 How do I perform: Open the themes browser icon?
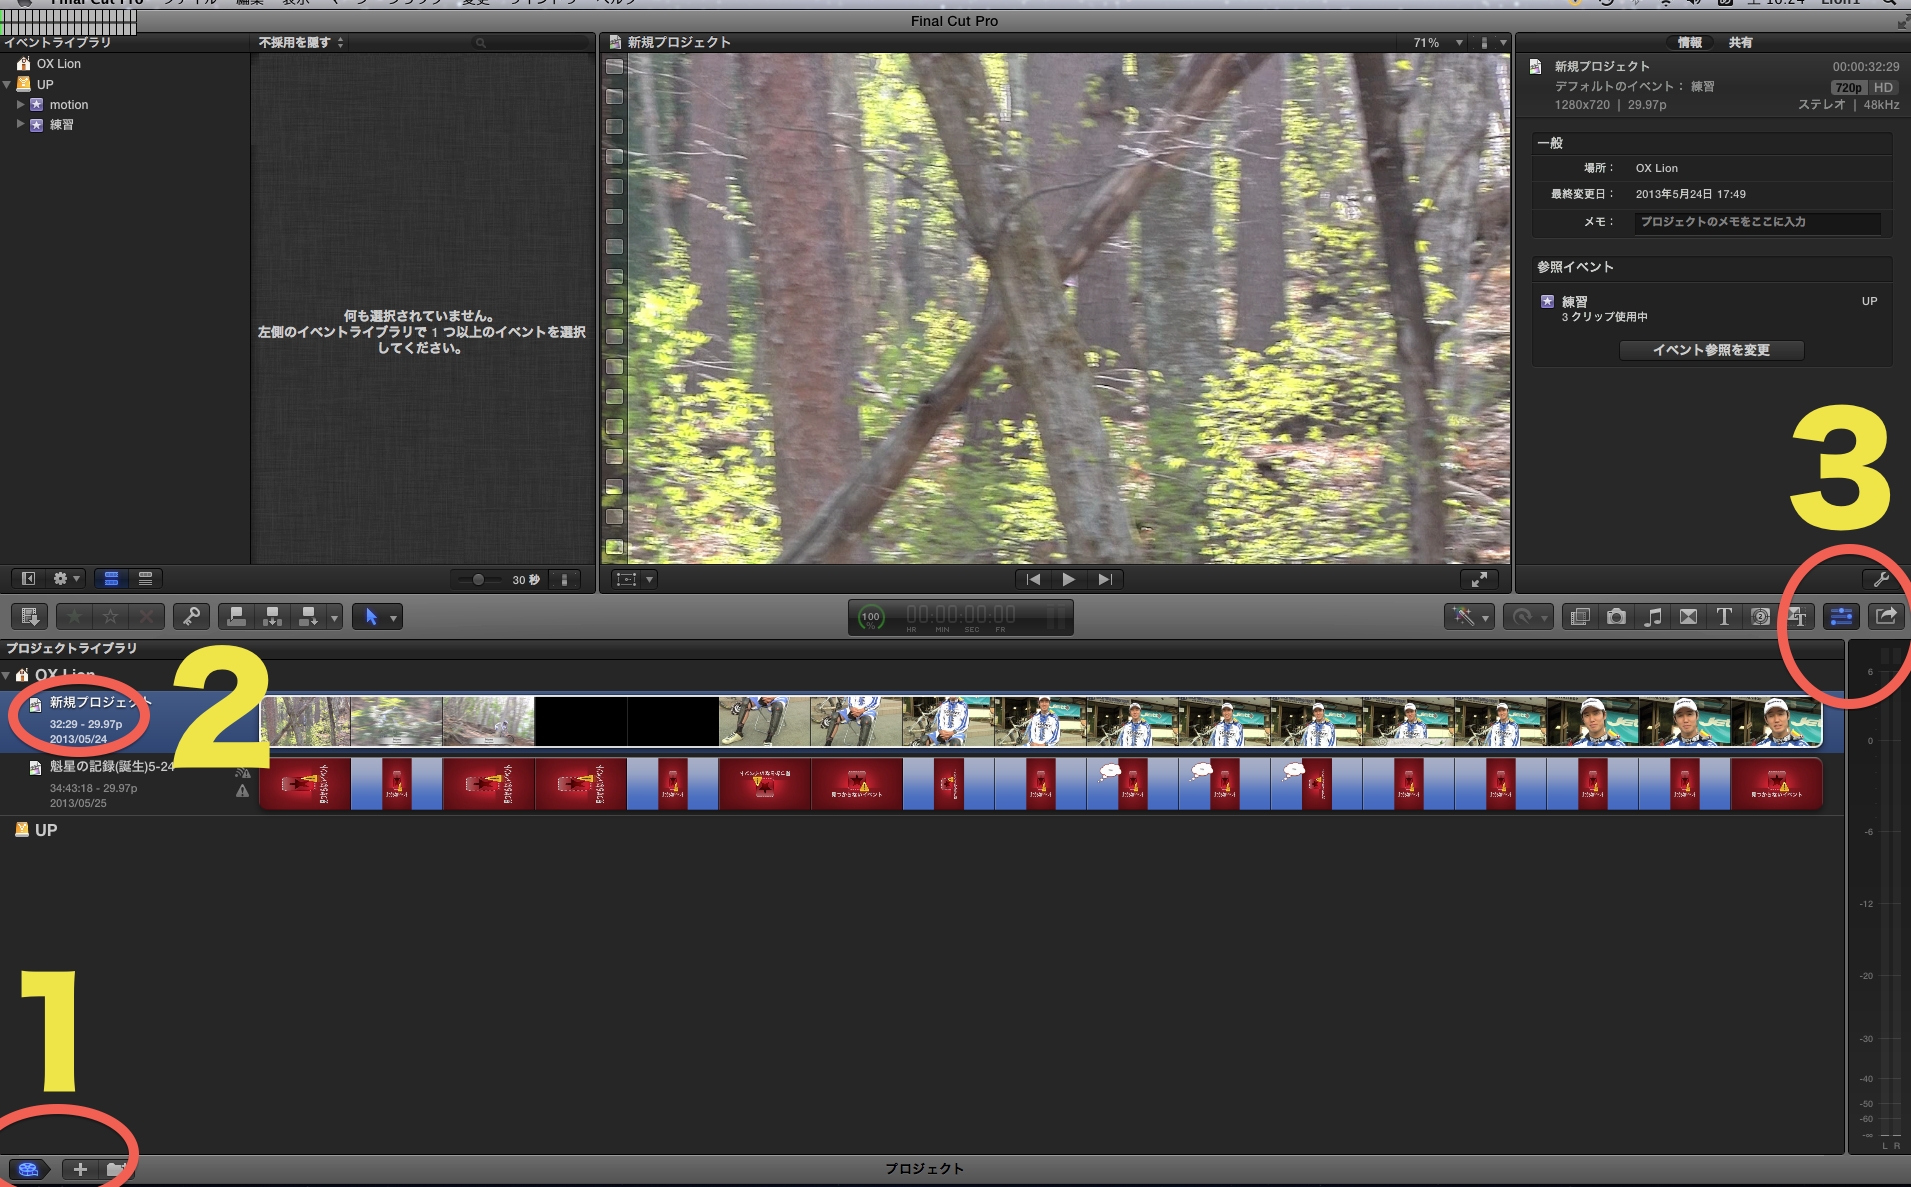click(x=1796, y=617)
